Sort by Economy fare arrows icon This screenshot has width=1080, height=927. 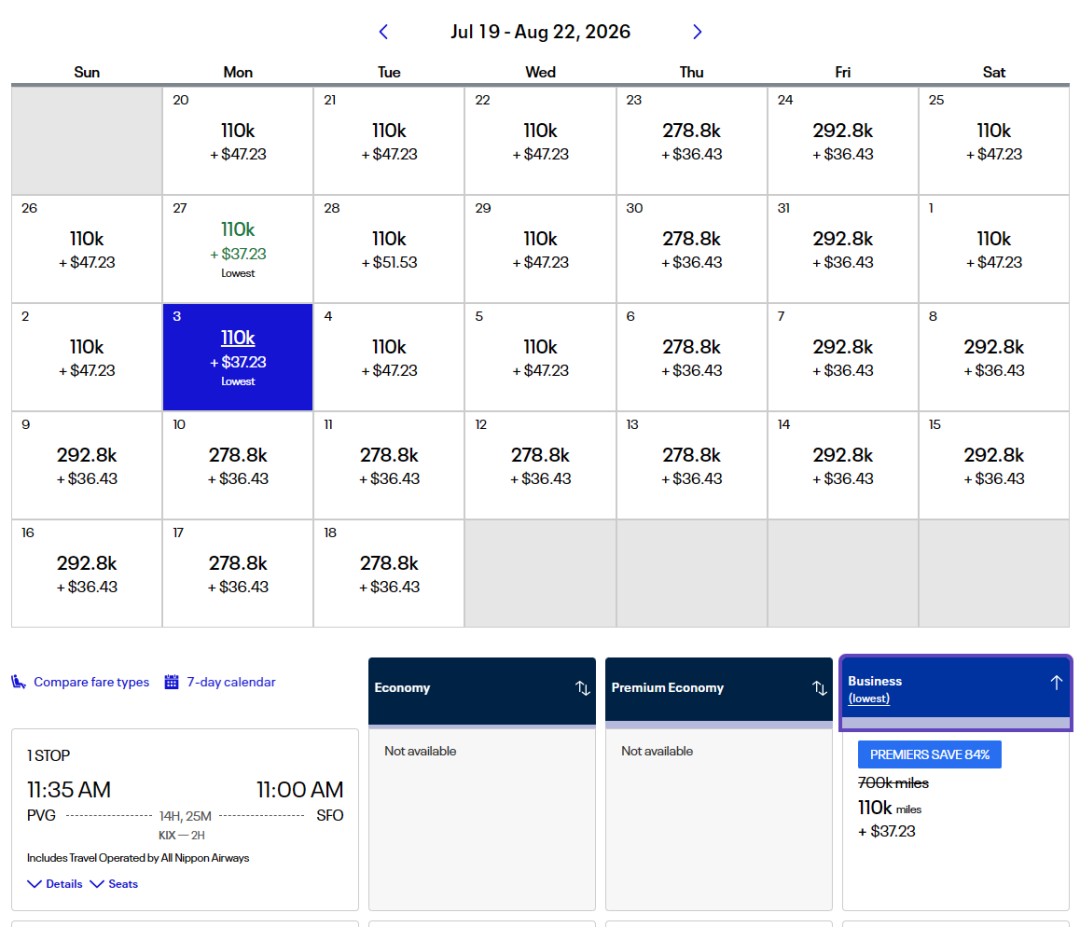tap(583, 688)
